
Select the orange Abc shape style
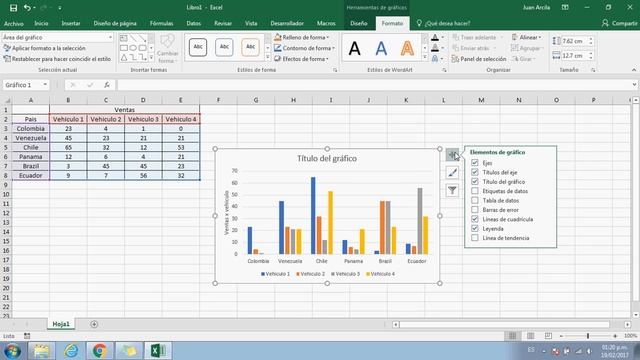[x=250, y=47]
